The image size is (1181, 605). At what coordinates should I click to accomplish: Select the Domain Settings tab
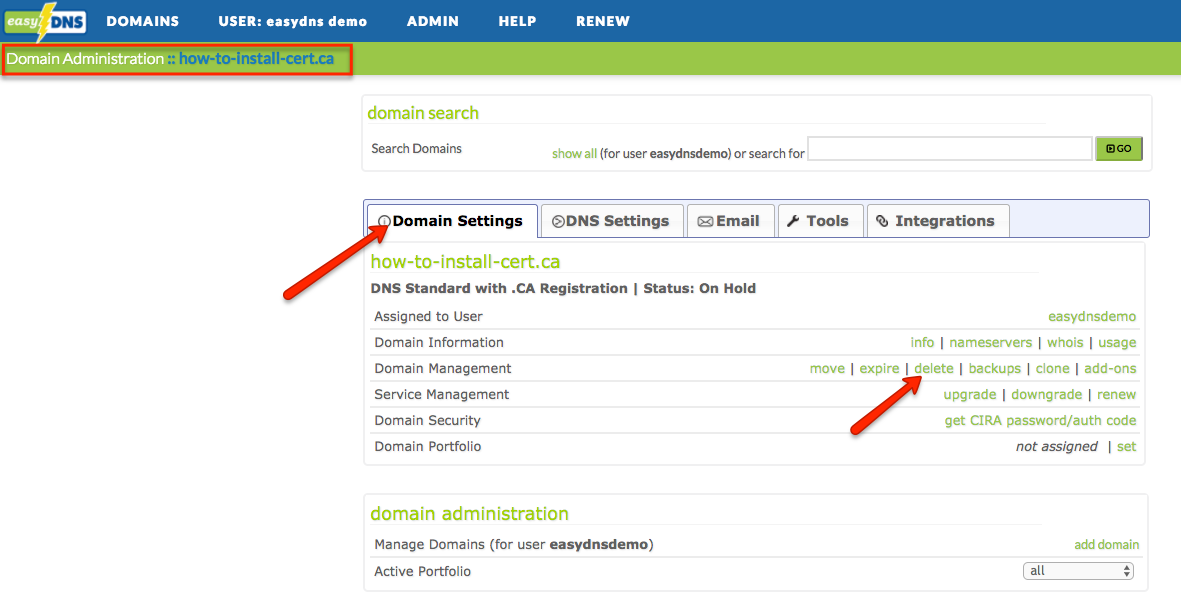452,222
